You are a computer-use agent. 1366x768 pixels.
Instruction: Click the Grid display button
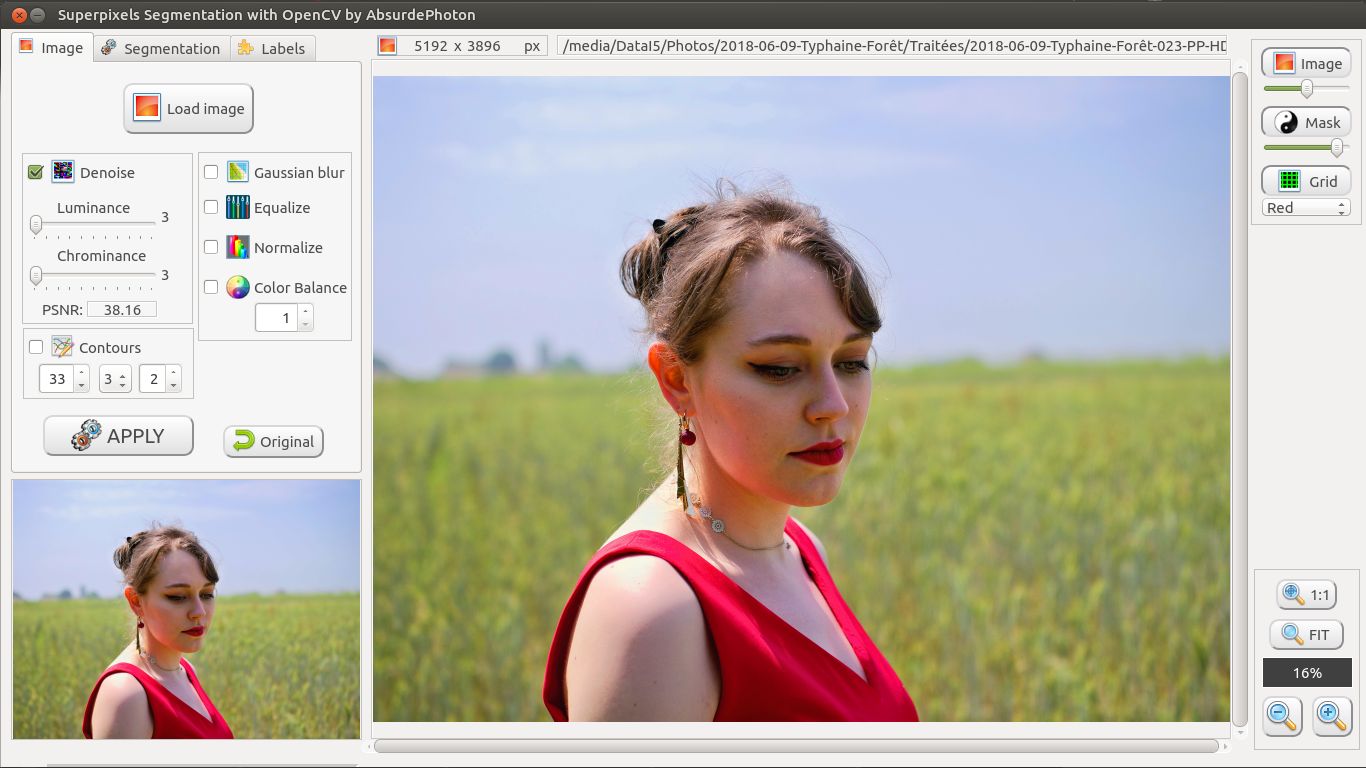[x=1306, y=181]
